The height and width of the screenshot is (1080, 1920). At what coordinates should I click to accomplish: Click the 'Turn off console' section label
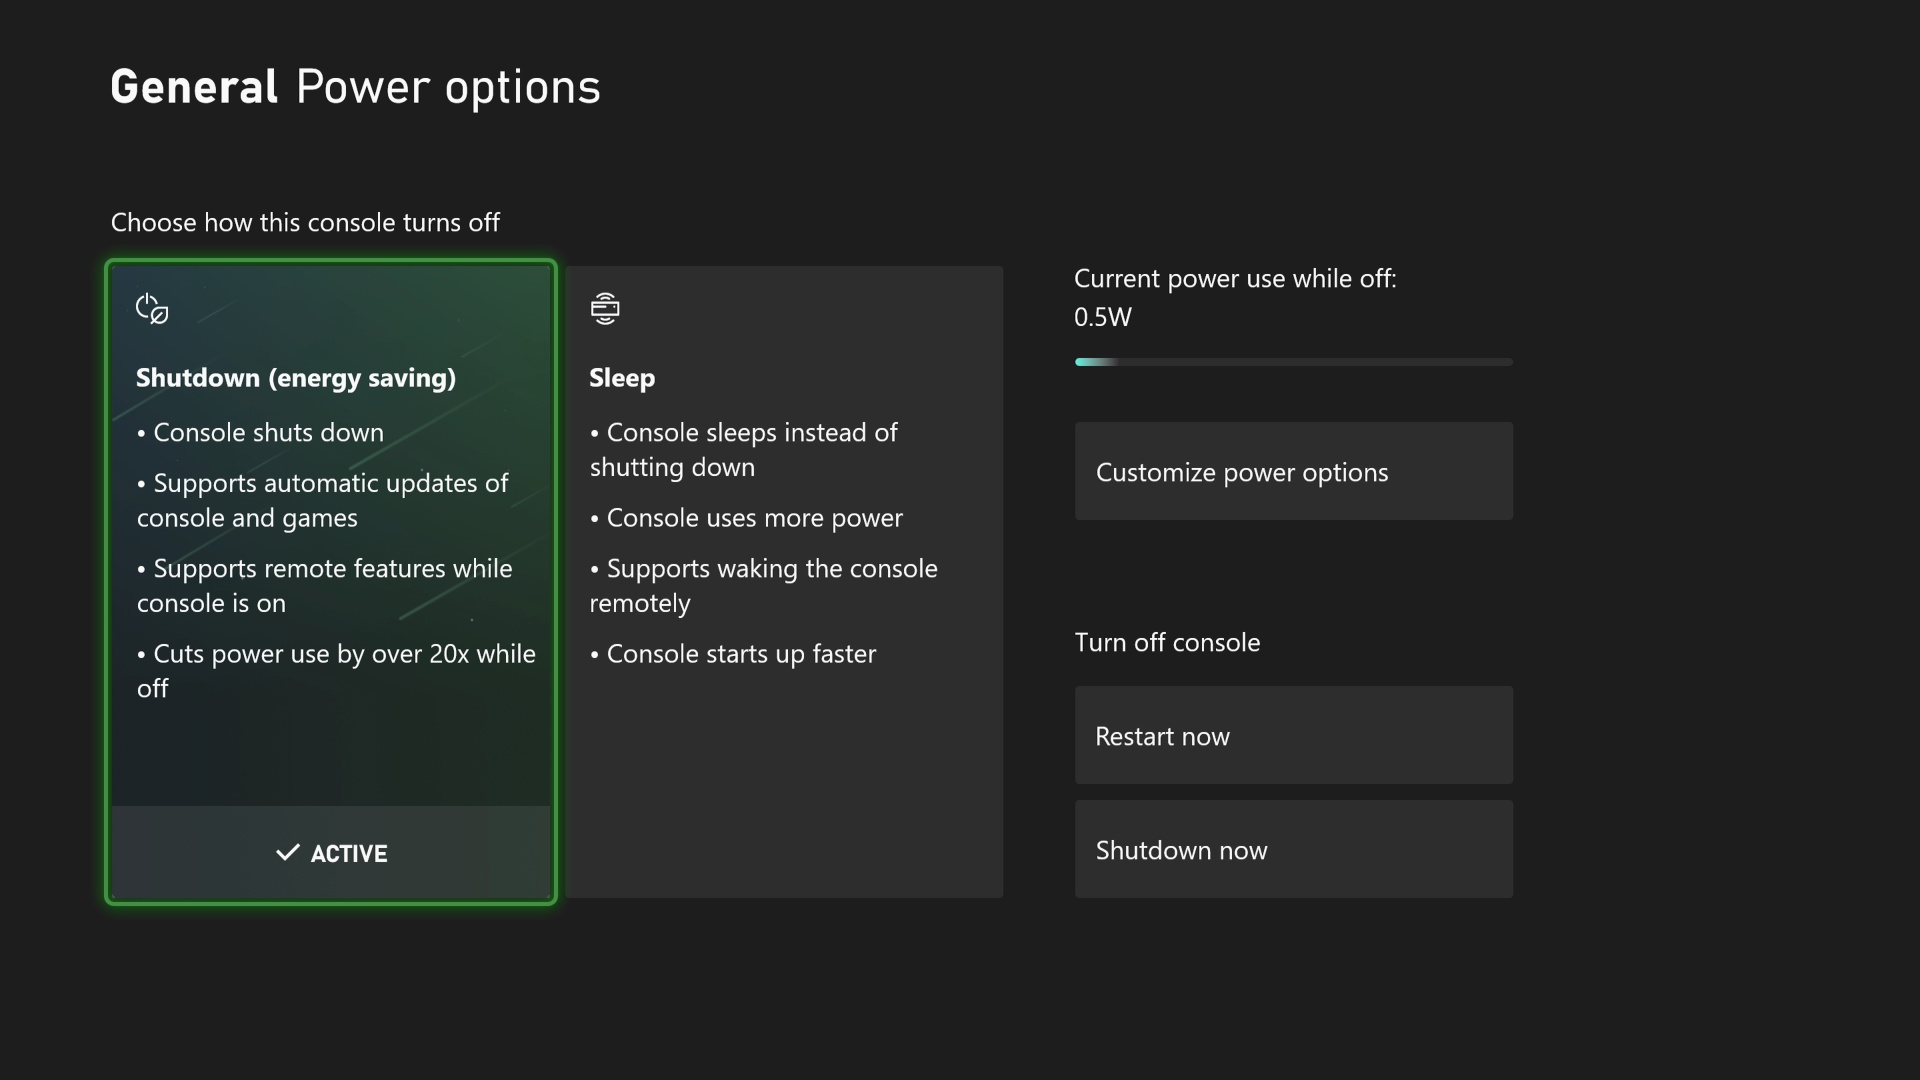click(1167, 642)
